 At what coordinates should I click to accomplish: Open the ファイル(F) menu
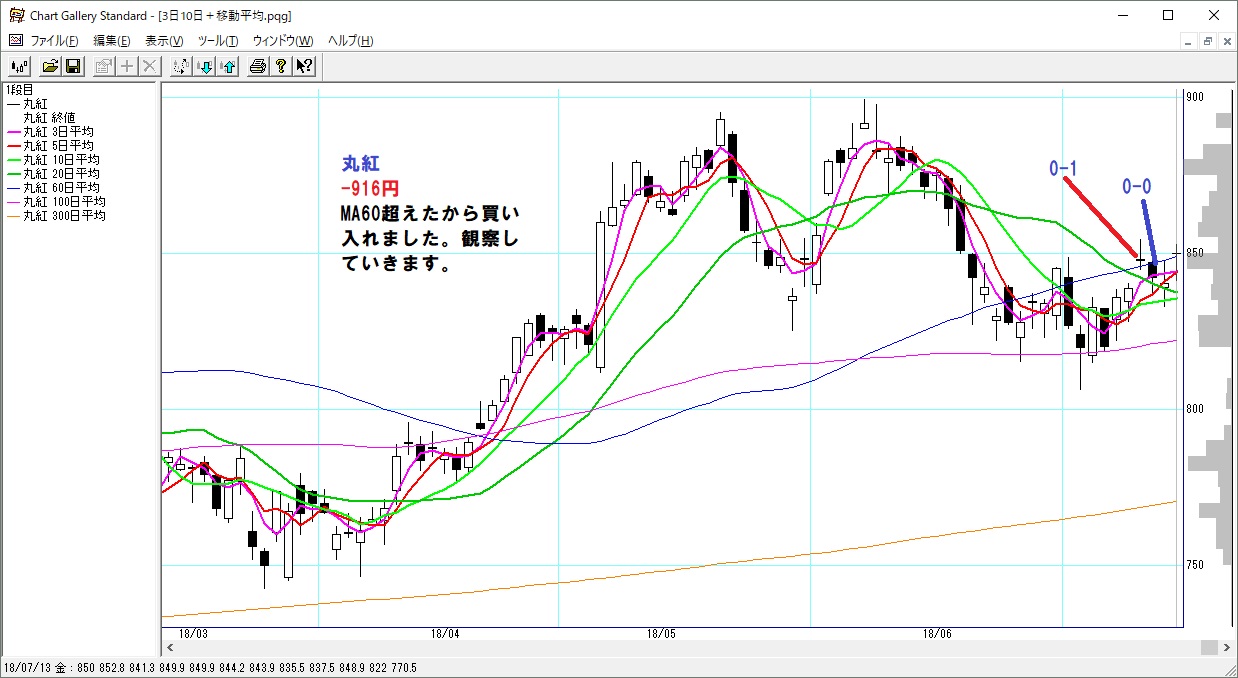[54, 41]
